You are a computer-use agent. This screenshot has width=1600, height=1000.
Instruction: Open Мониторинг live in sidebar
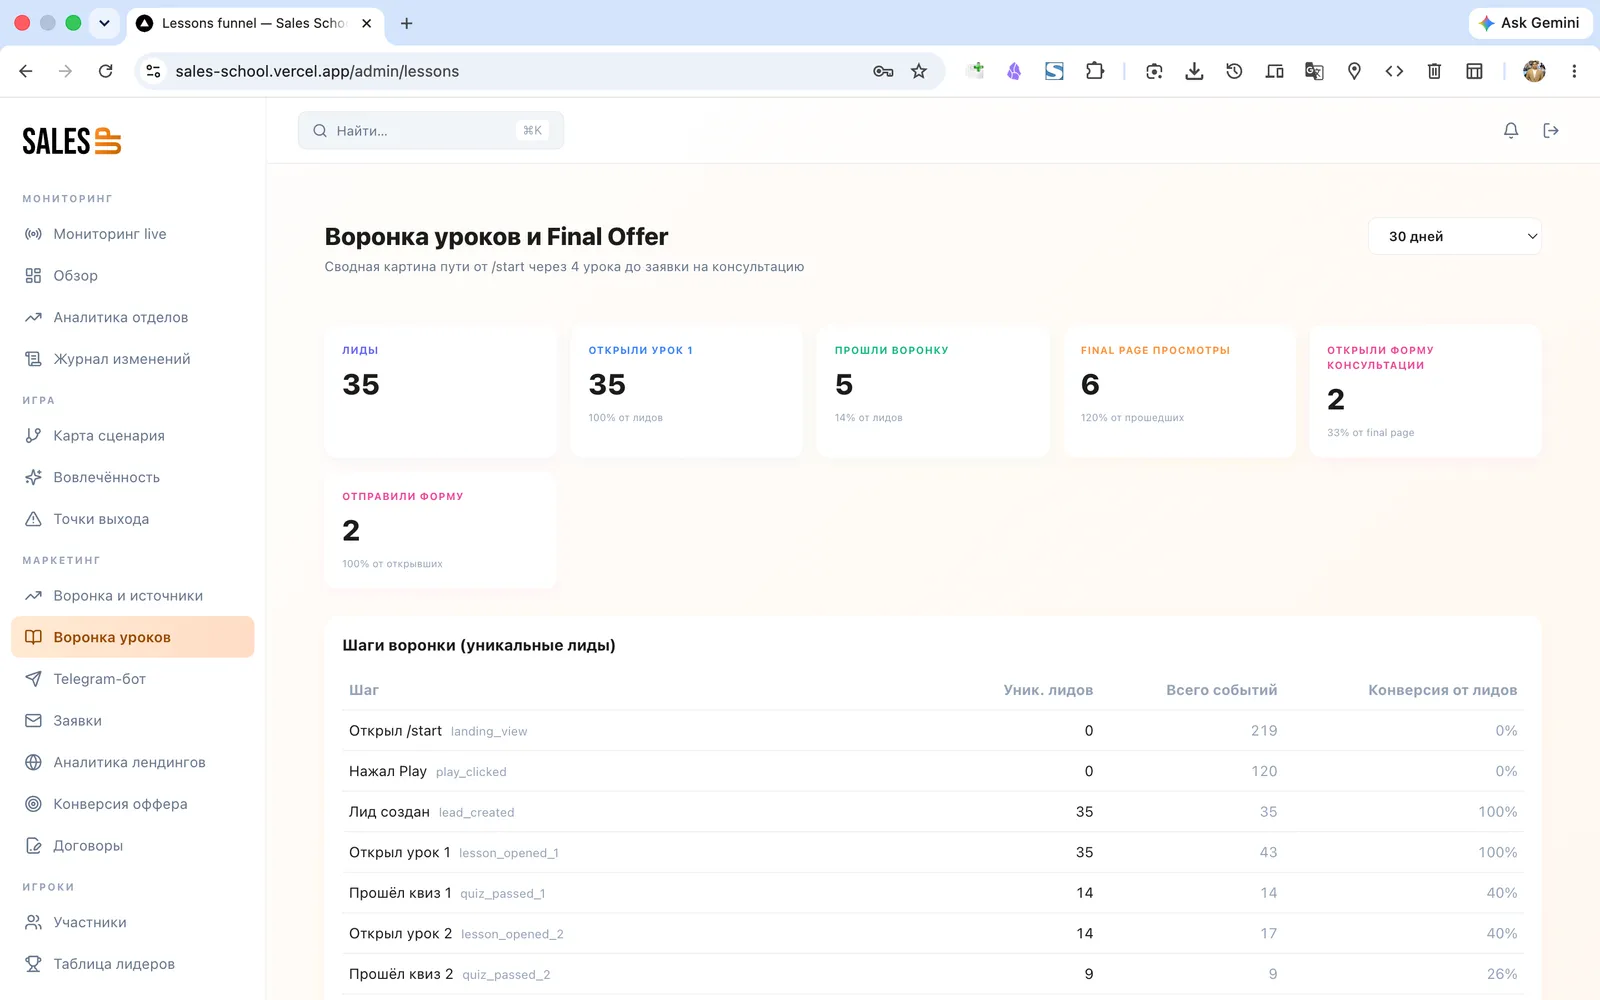tap(133, 234)
